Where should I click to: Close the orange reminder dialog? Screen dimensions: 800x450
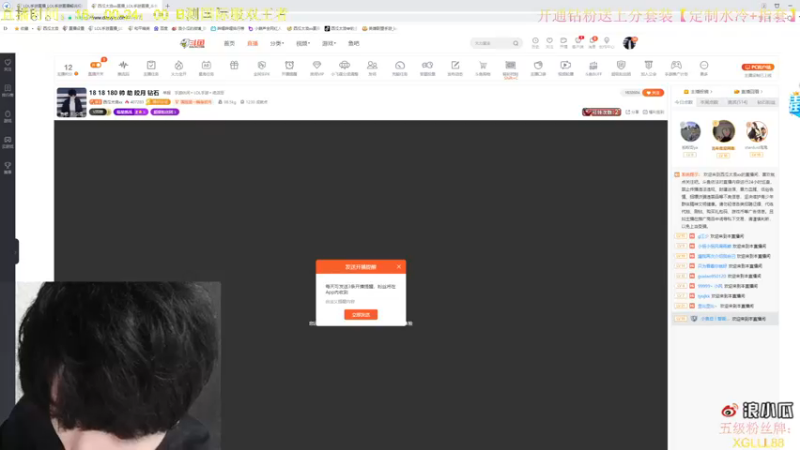(x=399, y=267)
